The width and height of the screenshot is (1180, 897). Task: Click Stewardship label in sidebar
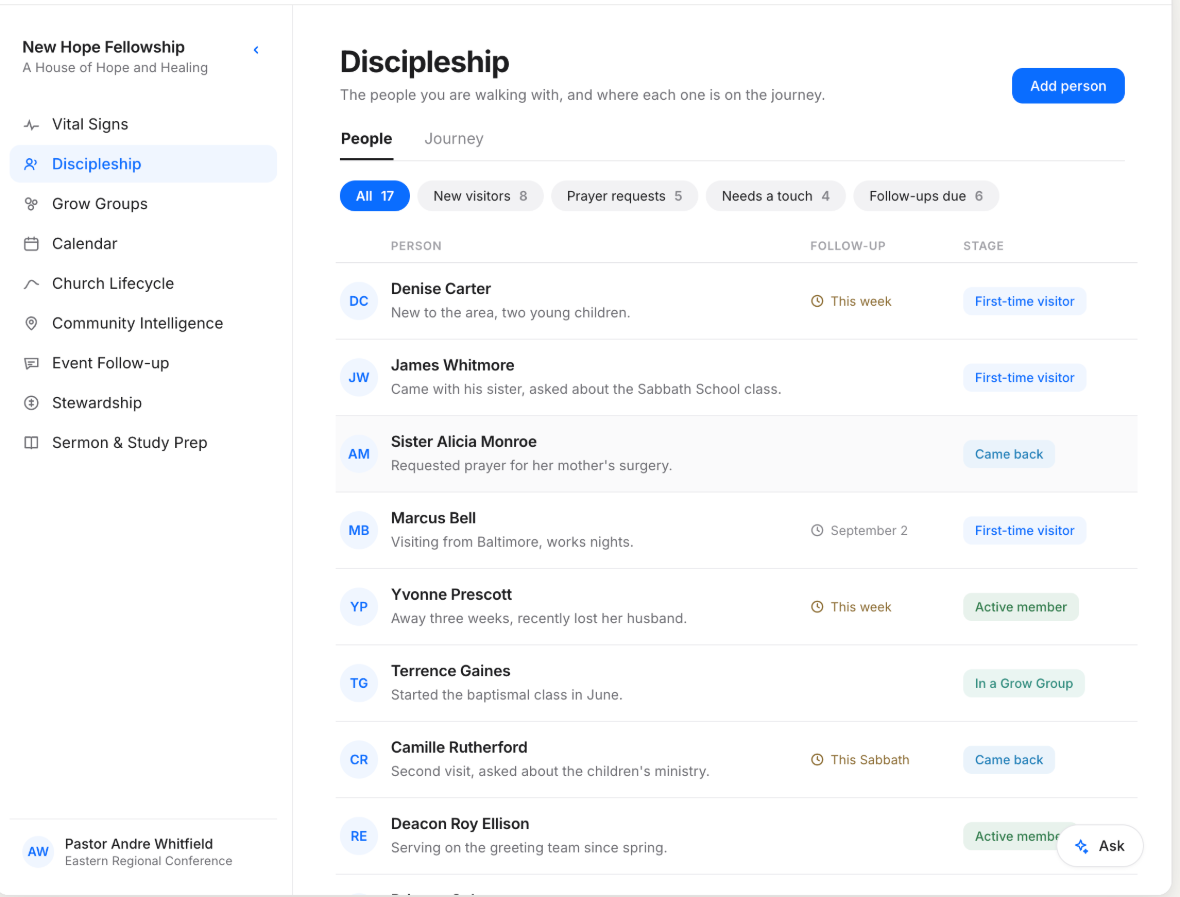coord(97,403)
